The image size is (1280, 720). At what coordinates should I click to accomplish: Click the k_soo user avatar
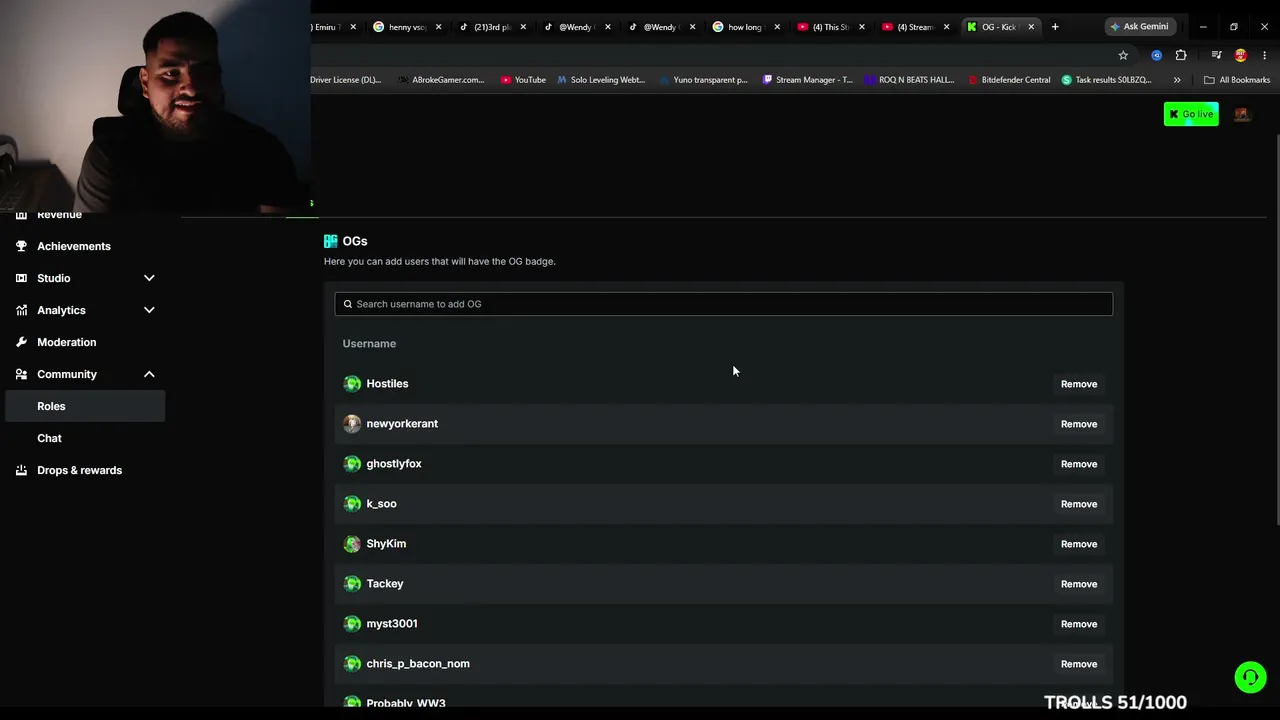(x=352, y=504)
